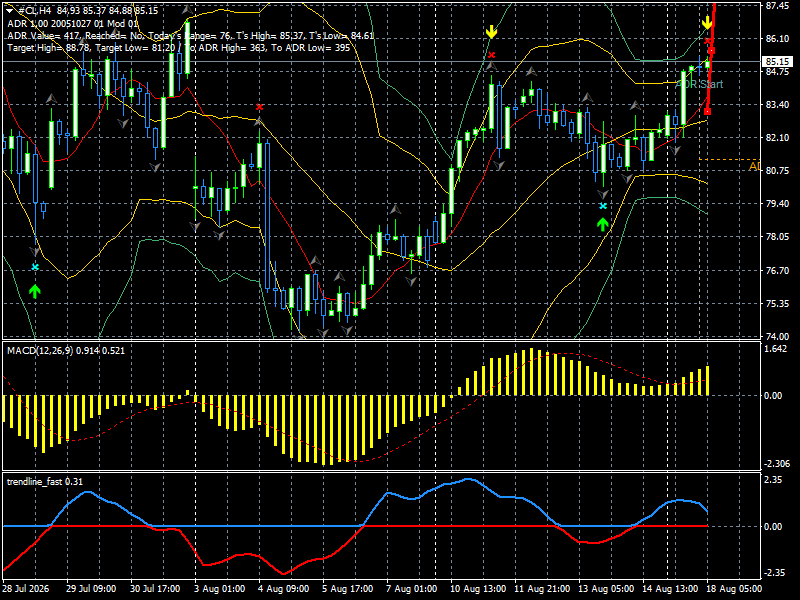Click the '#CL,H4' chart title text
This screenshot has height=600, width=800.
click(35, 11)
